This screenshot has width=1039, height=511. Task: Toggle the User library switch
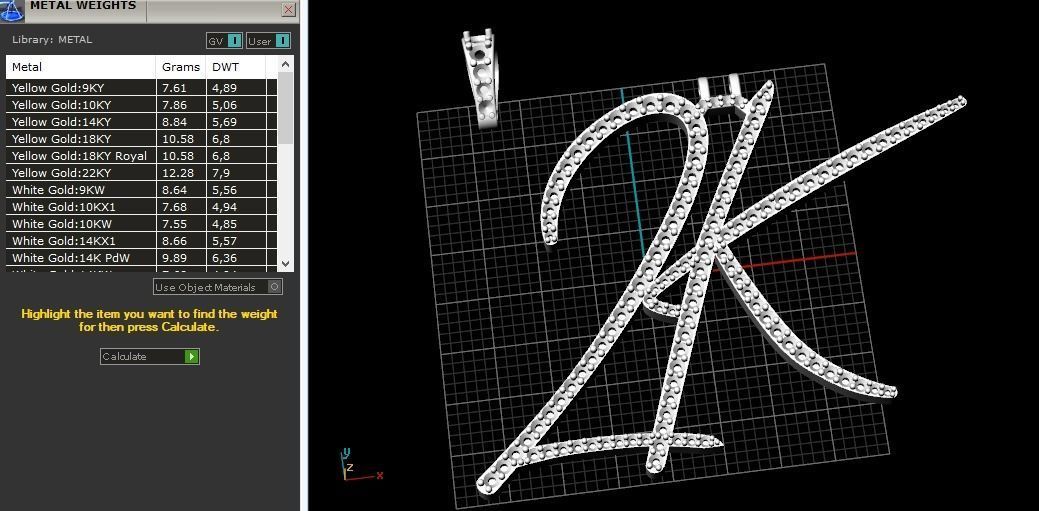tap(268, 41)
